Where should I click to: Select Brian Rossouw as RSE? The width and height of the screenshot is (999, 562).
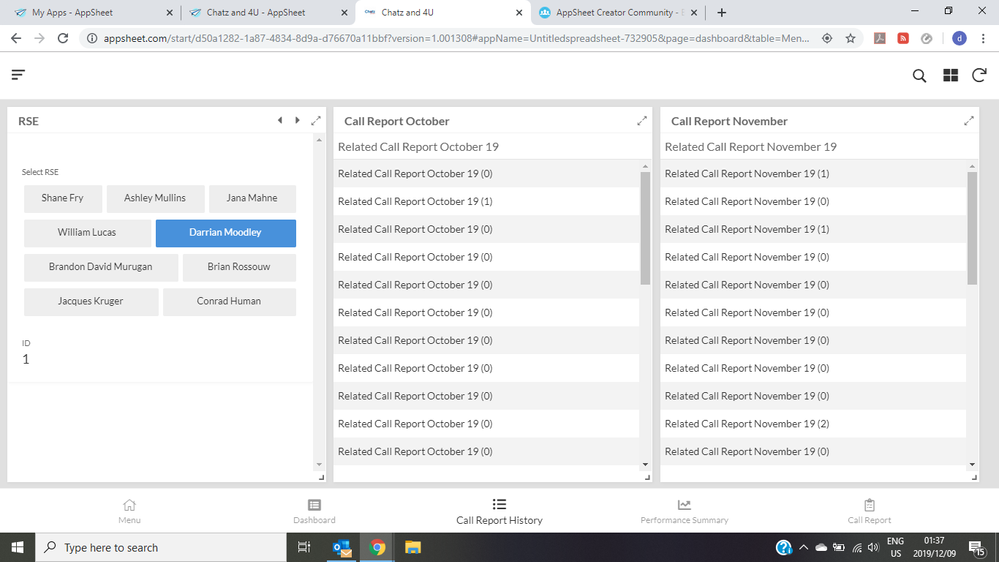point(239,267)
